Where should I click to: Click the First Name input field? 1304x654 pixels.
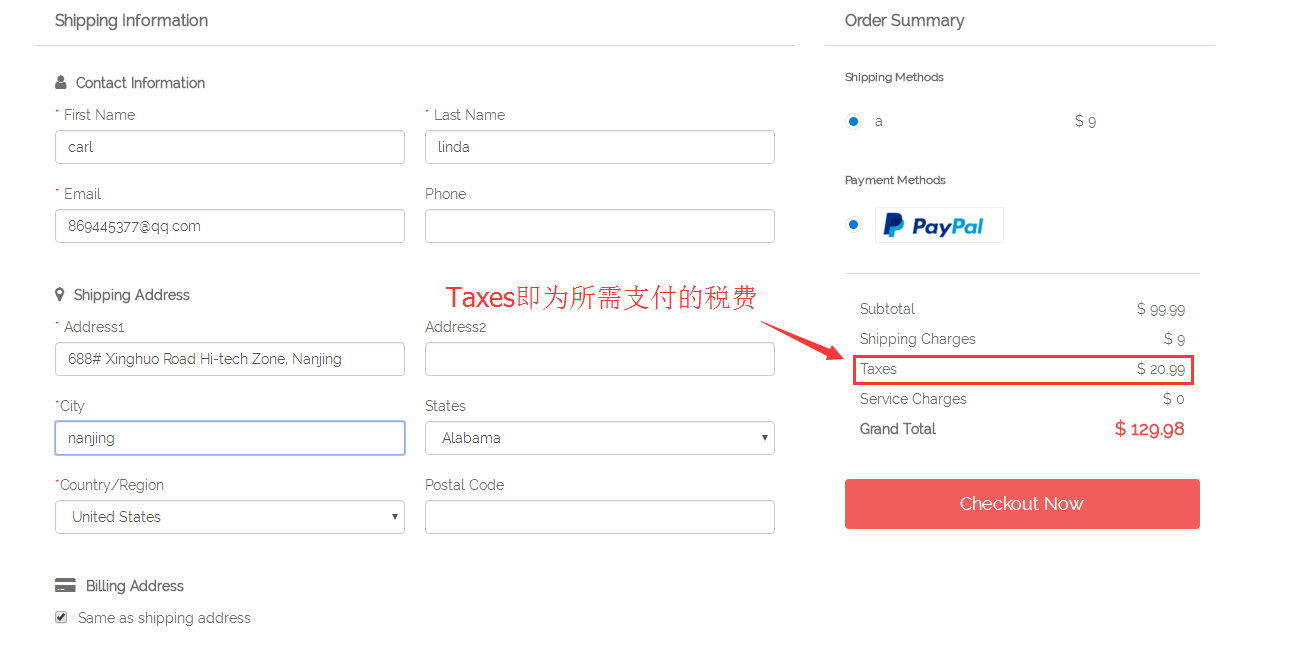tap(230, 147)
